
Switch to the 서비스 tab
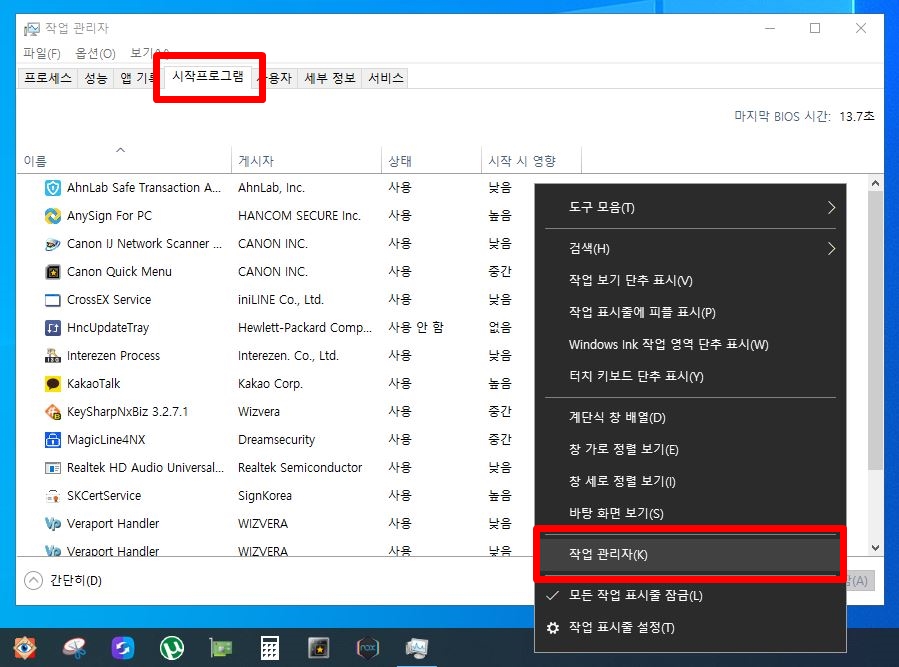point(385,78)
